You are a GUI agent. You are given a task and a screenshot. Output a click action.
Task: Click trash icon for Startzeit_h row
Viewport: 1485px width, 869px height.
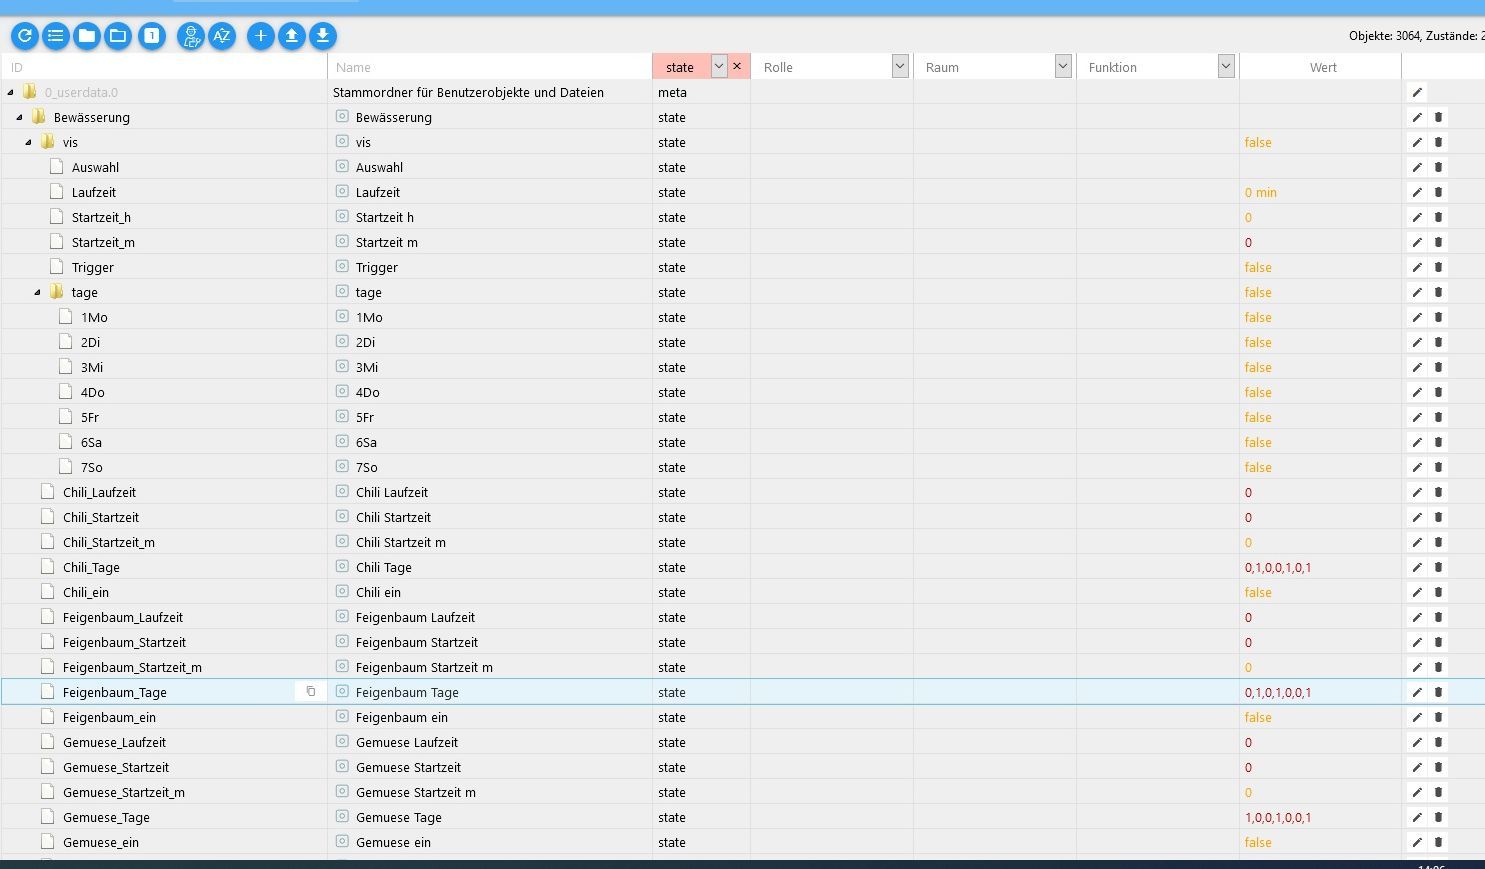[x=1439, y=217]
